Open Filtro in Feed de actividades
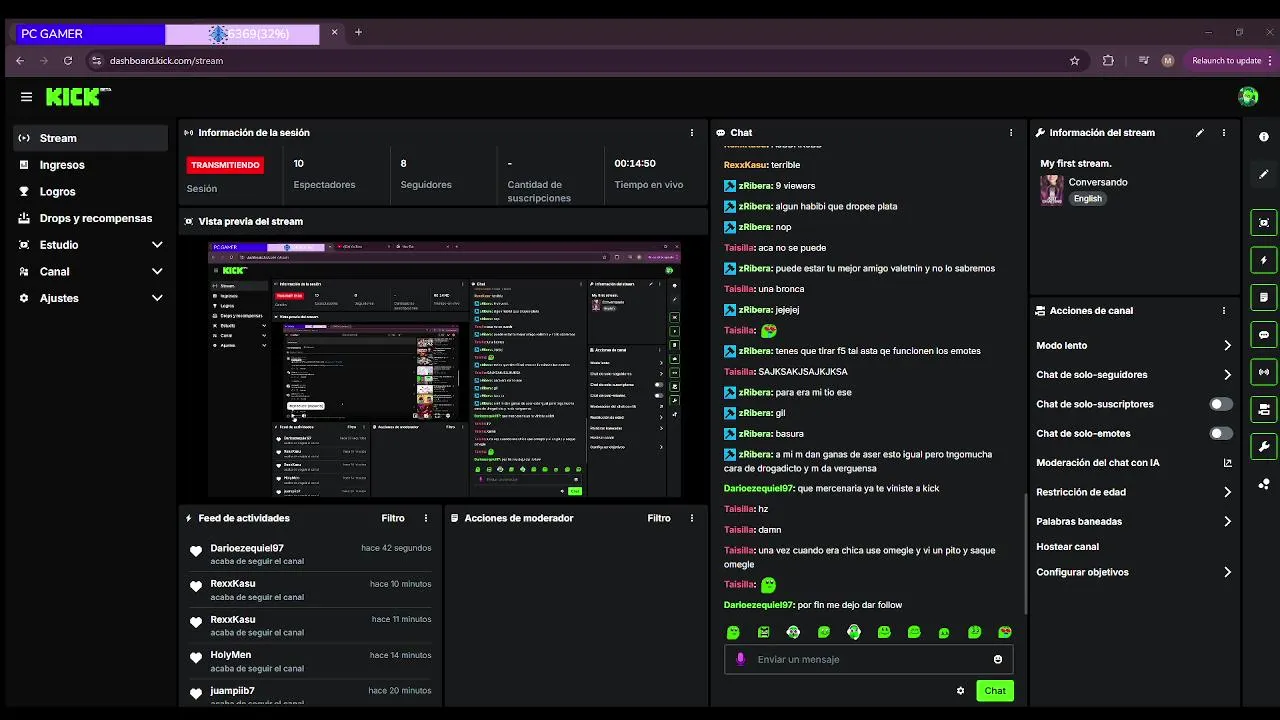 (x=393, y=518)
